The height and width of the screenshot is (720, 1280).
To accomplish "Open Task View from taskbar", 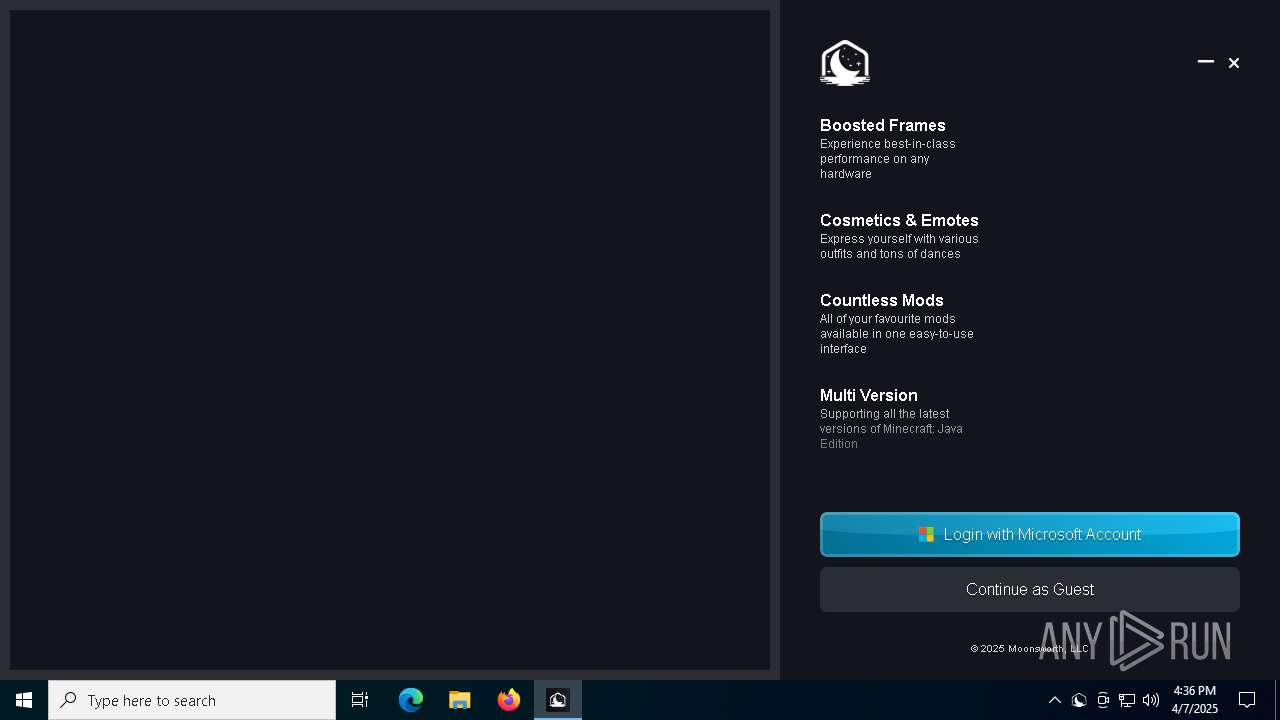I will (360, 700).
